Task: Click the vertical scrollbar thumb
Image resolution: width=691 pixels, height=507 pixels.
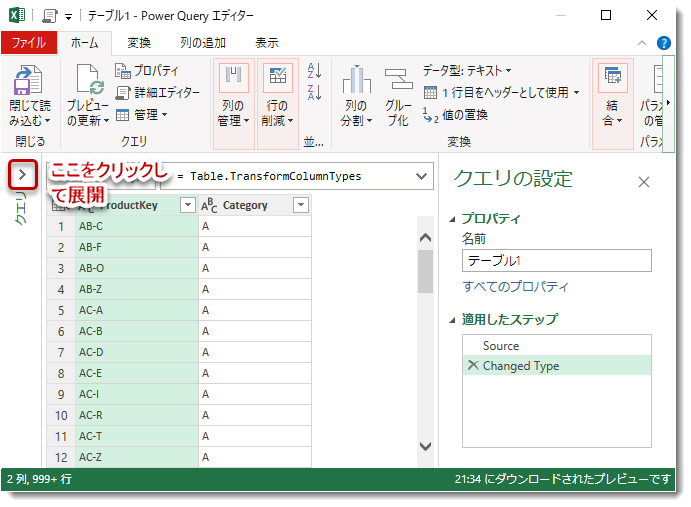Action: (x=425, y=272)
